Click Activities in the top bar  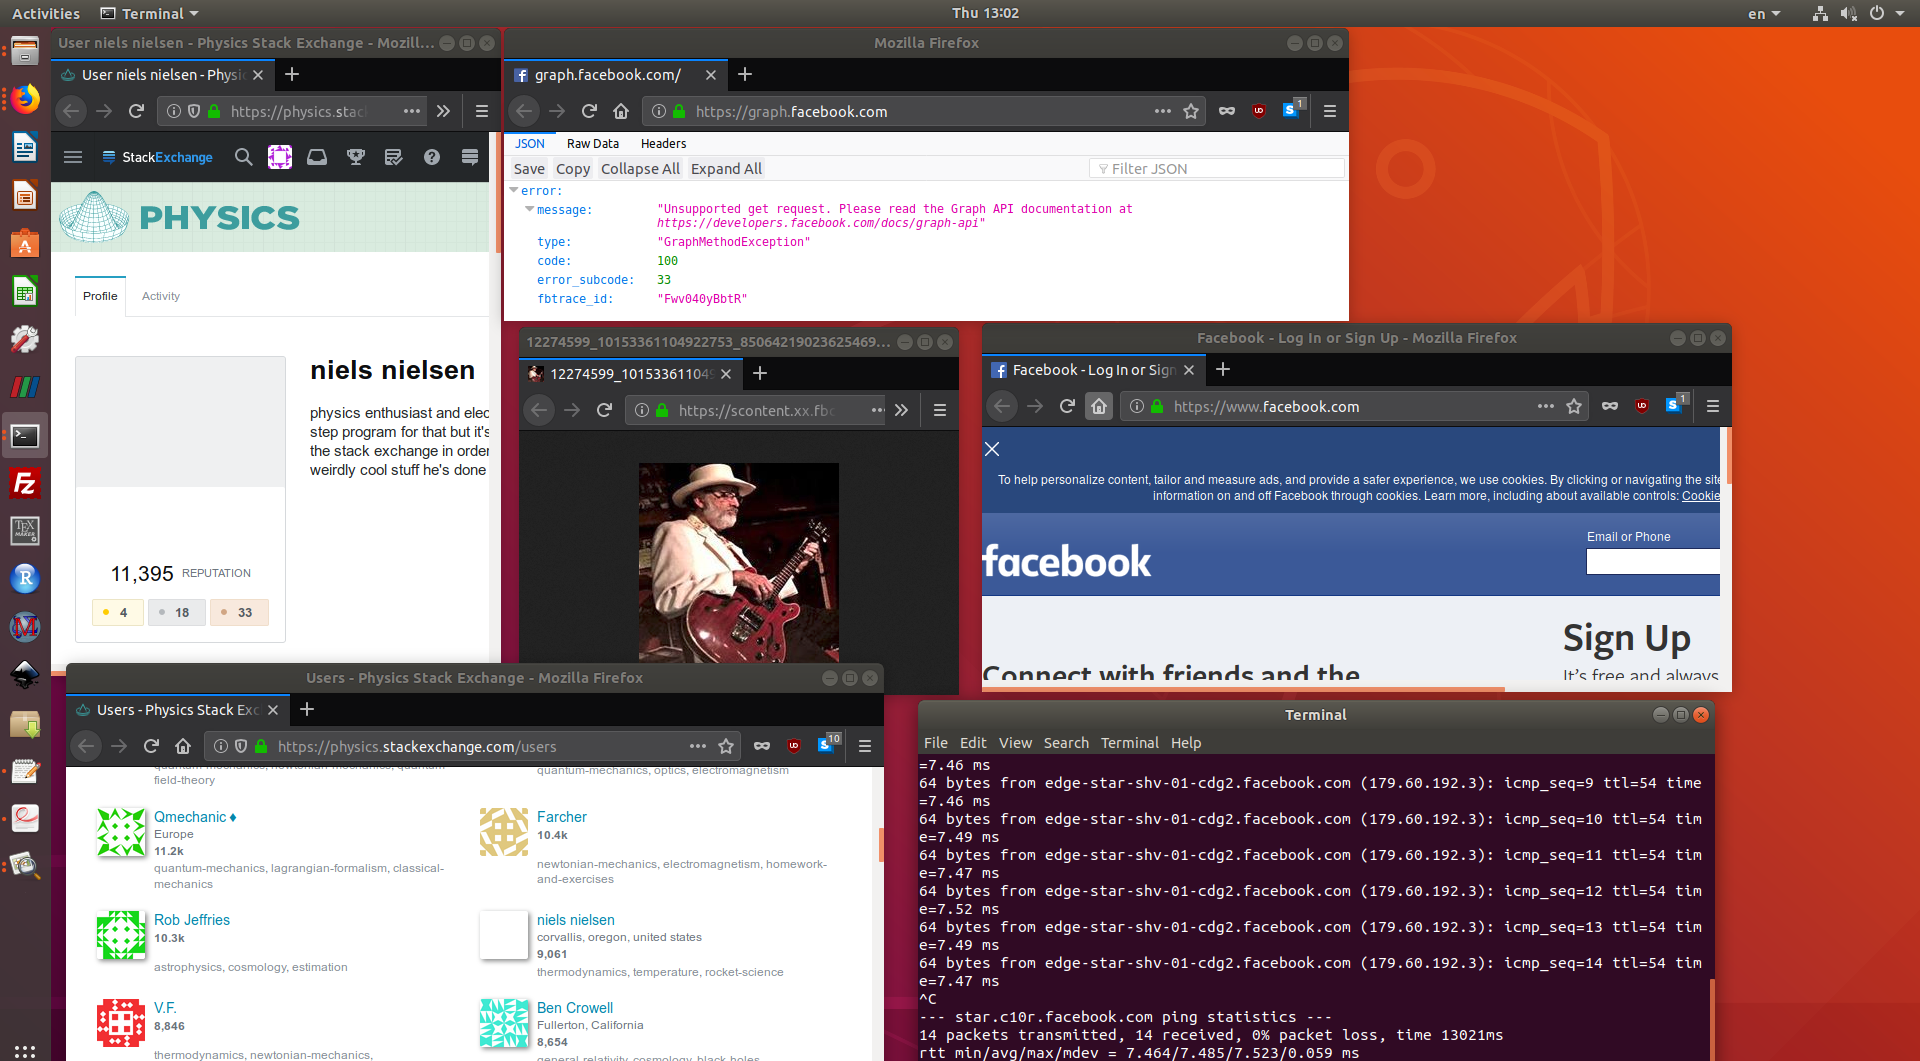point(46,13)
